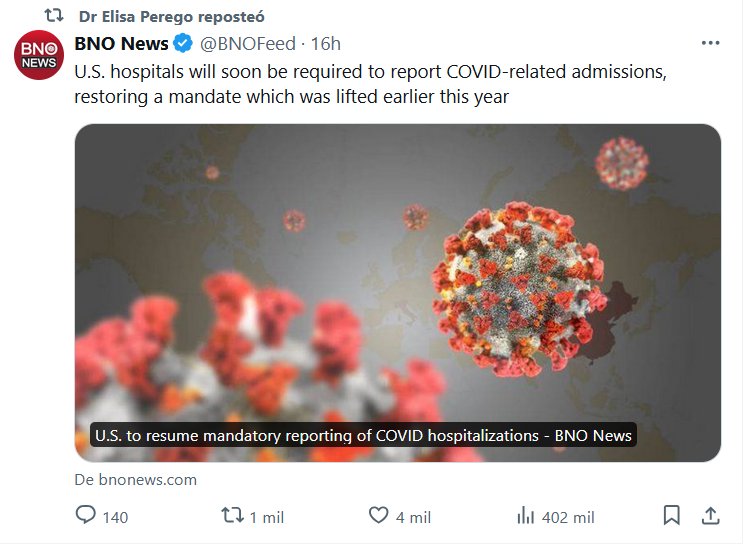Click the 4 mil likes count
The height and width of the screenshot is (544, 746).
[x=413, y=517]
